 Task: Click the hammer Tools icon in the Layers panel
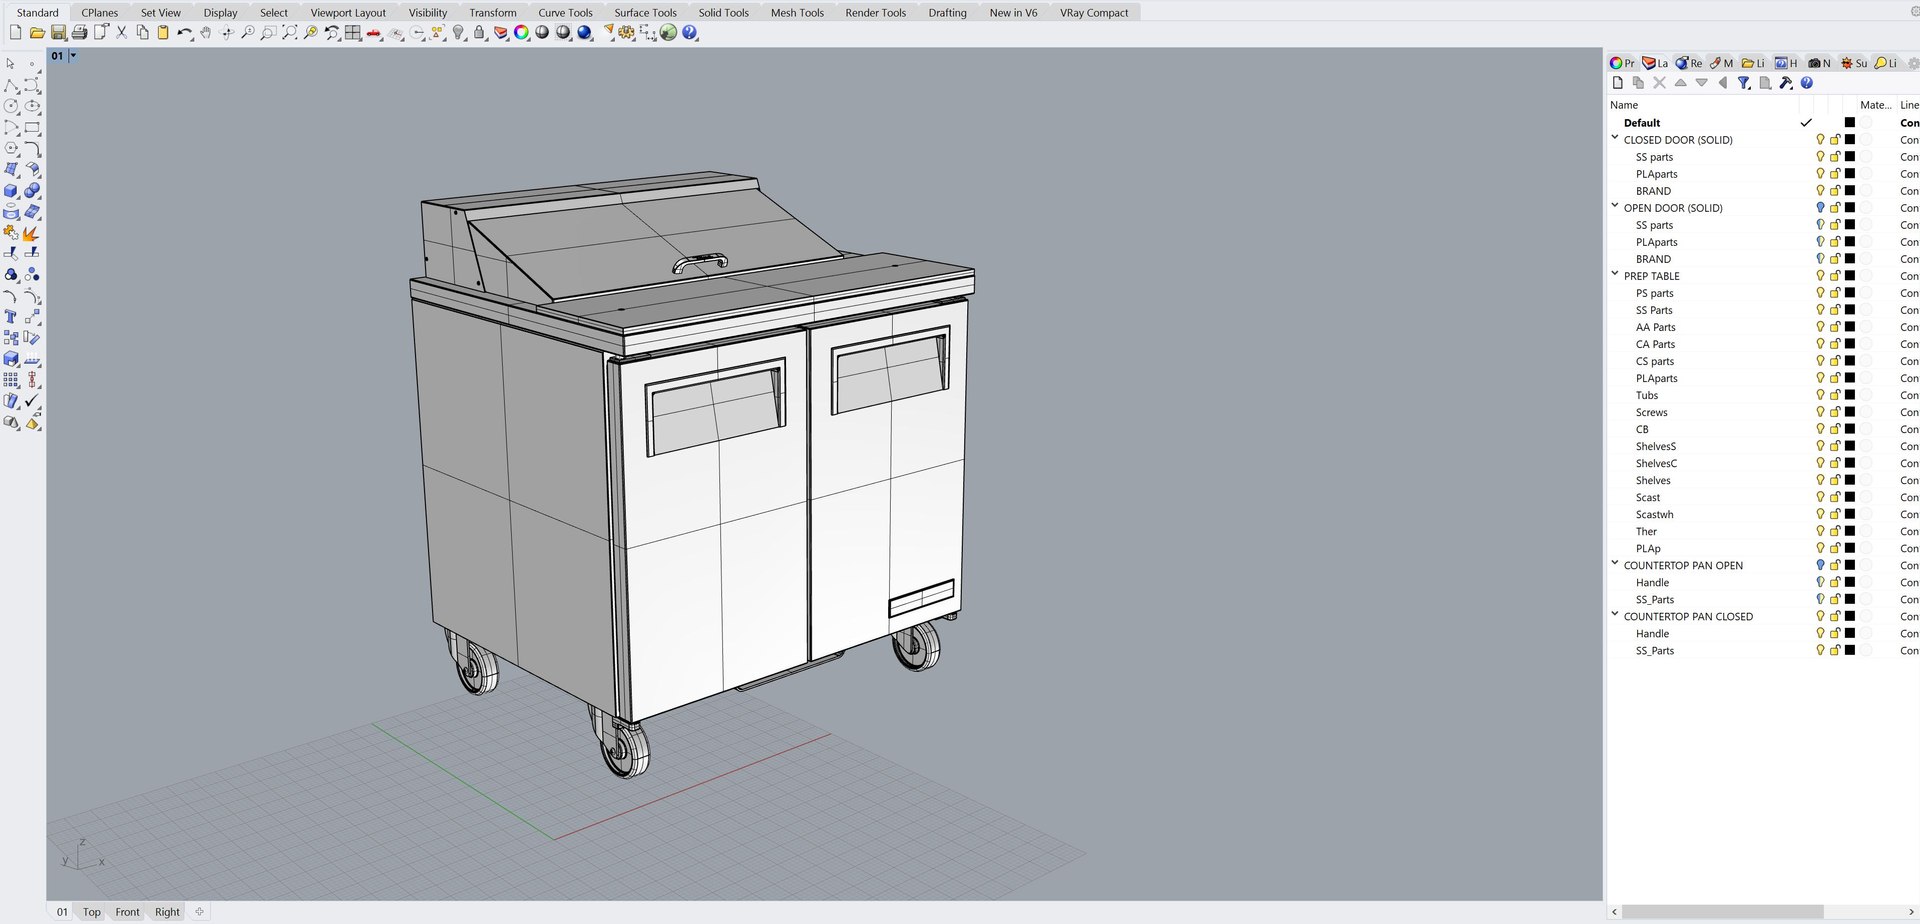pos(1786,83)
